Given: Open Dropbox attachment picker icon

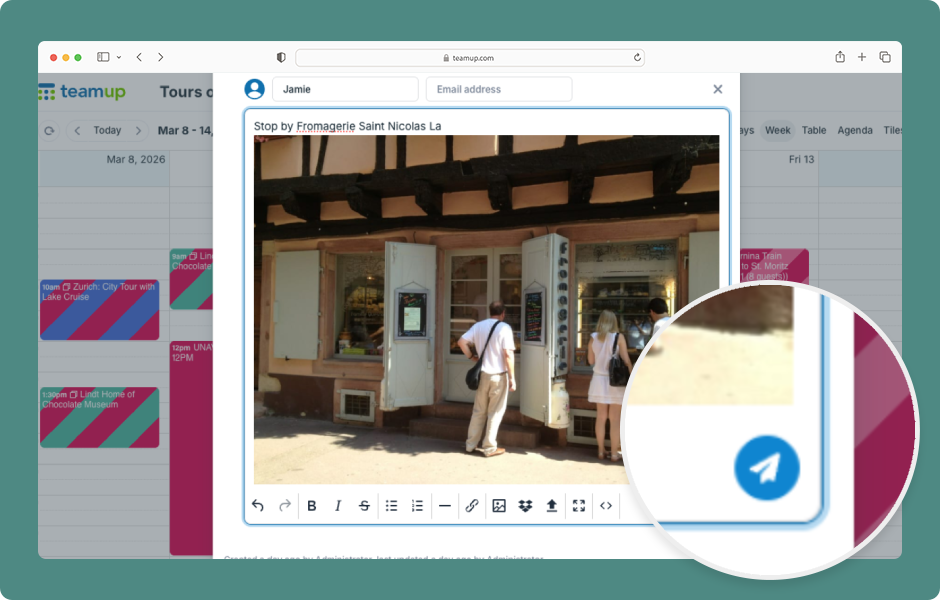Looking at the screenshot, I should tap(525, 505).
